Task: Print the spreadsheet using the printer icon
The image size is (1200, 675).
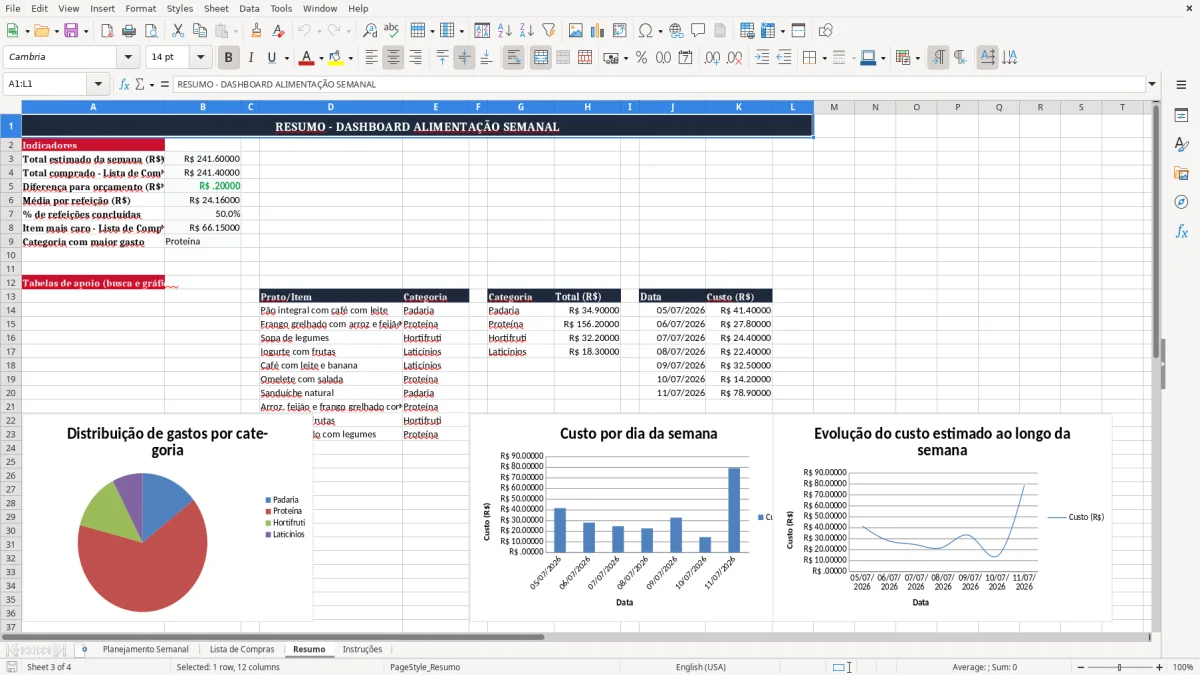Action: pyautogui.click(x=130, y=31)
